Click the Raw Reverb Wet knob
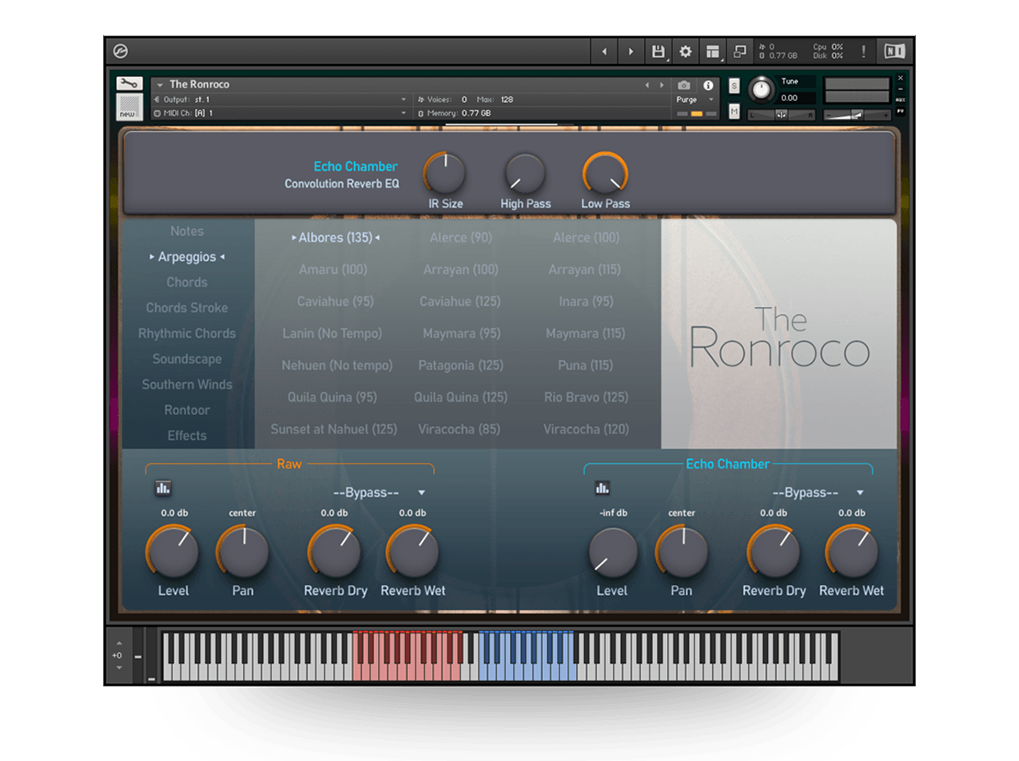 click(413, 552)
